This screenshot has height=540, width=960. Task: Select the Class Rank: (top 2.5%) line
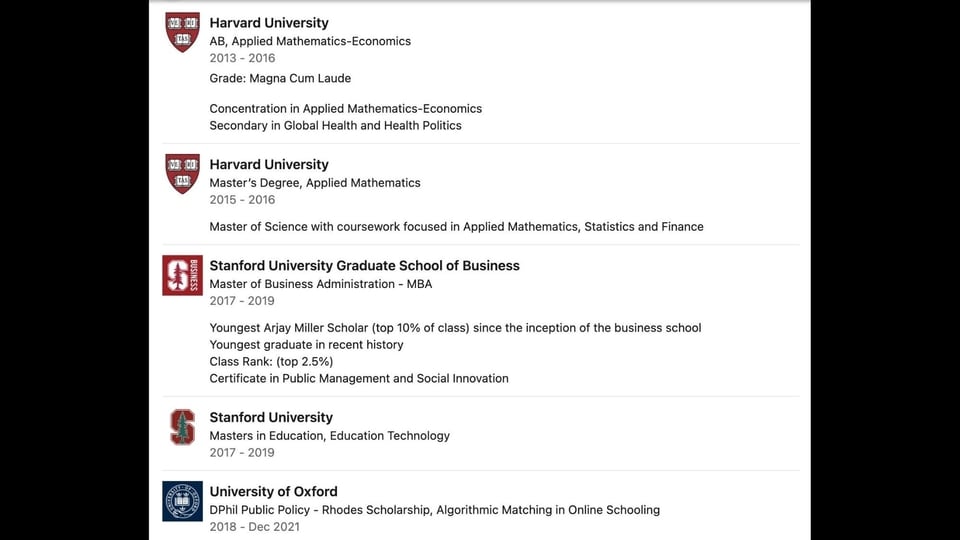[271, 362]
